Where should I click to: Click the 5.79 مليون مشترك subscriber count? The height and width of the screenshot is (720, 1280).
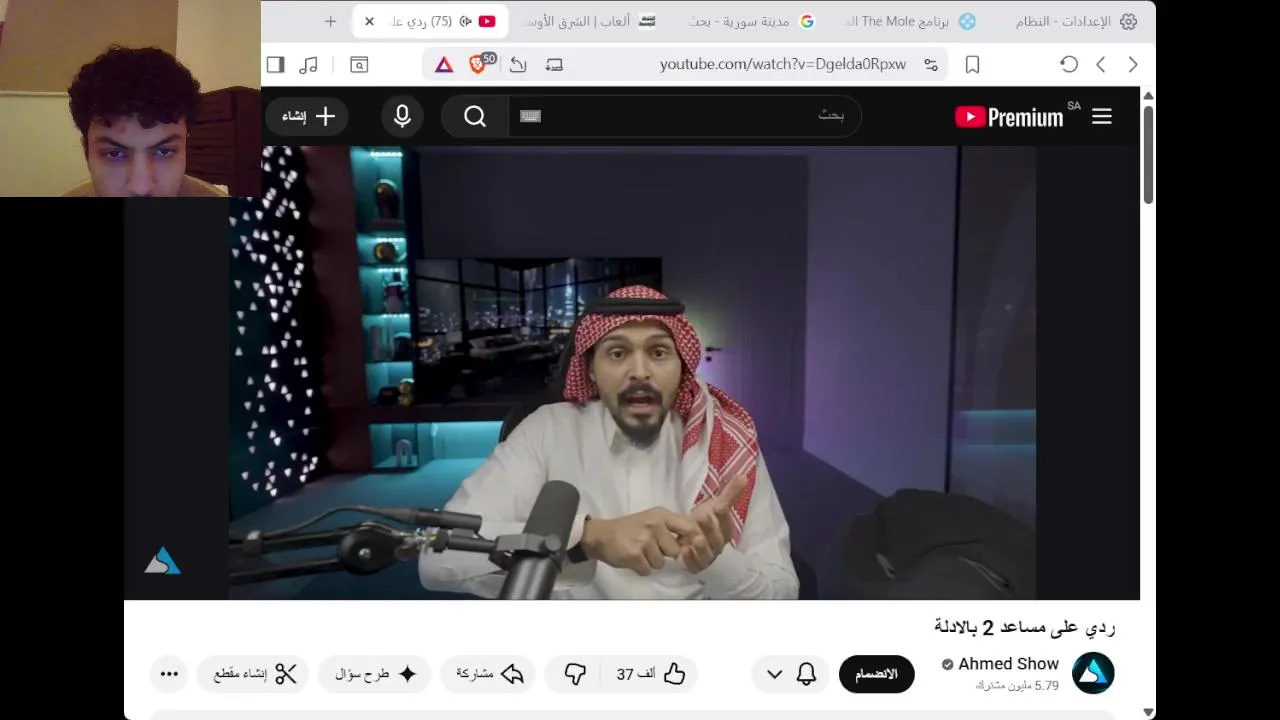[x=1017, y=686]
